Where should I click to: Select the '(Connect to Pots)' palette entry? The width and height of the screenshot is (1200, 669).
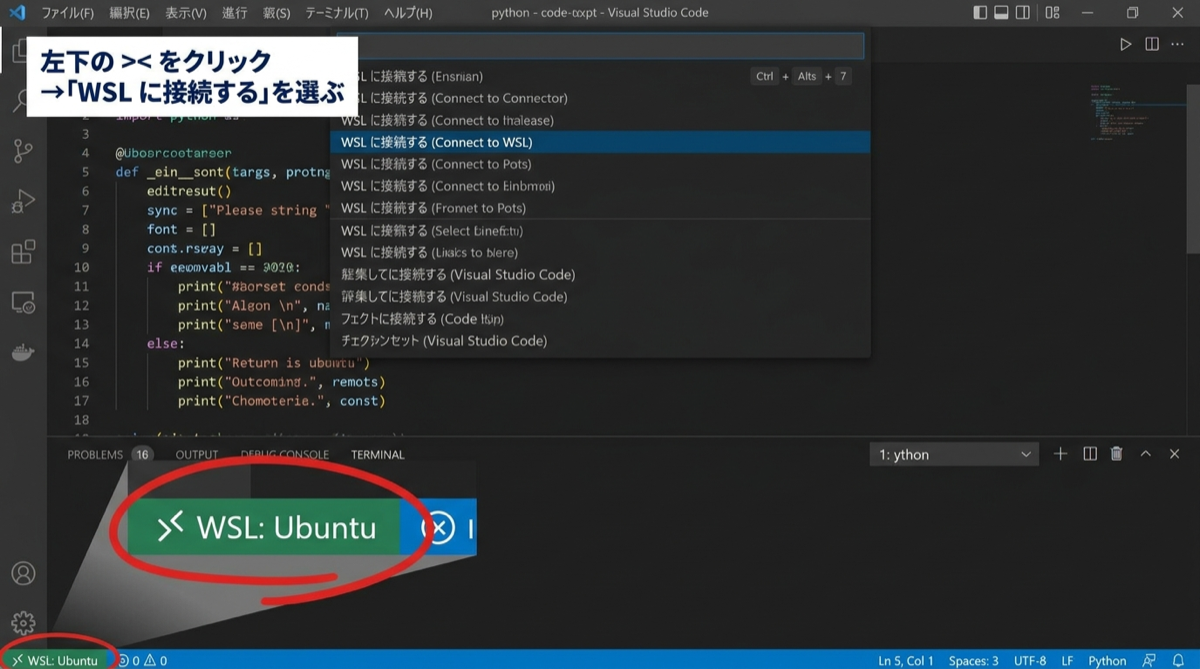click(x=600, y=164)
